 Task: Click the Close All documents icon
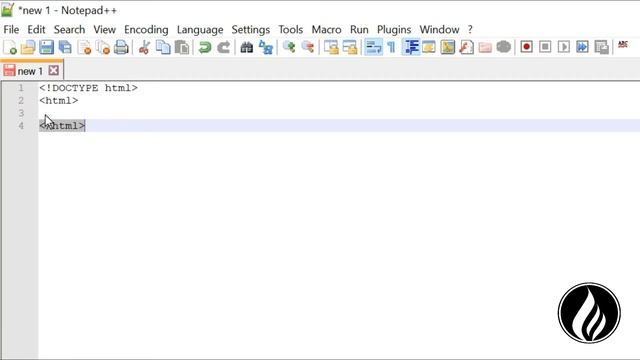click(103, 47)
